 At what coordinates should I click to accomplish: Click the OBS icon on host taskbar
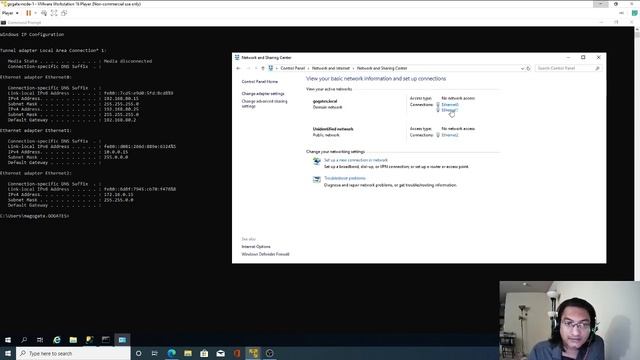[x=269, y=353]
